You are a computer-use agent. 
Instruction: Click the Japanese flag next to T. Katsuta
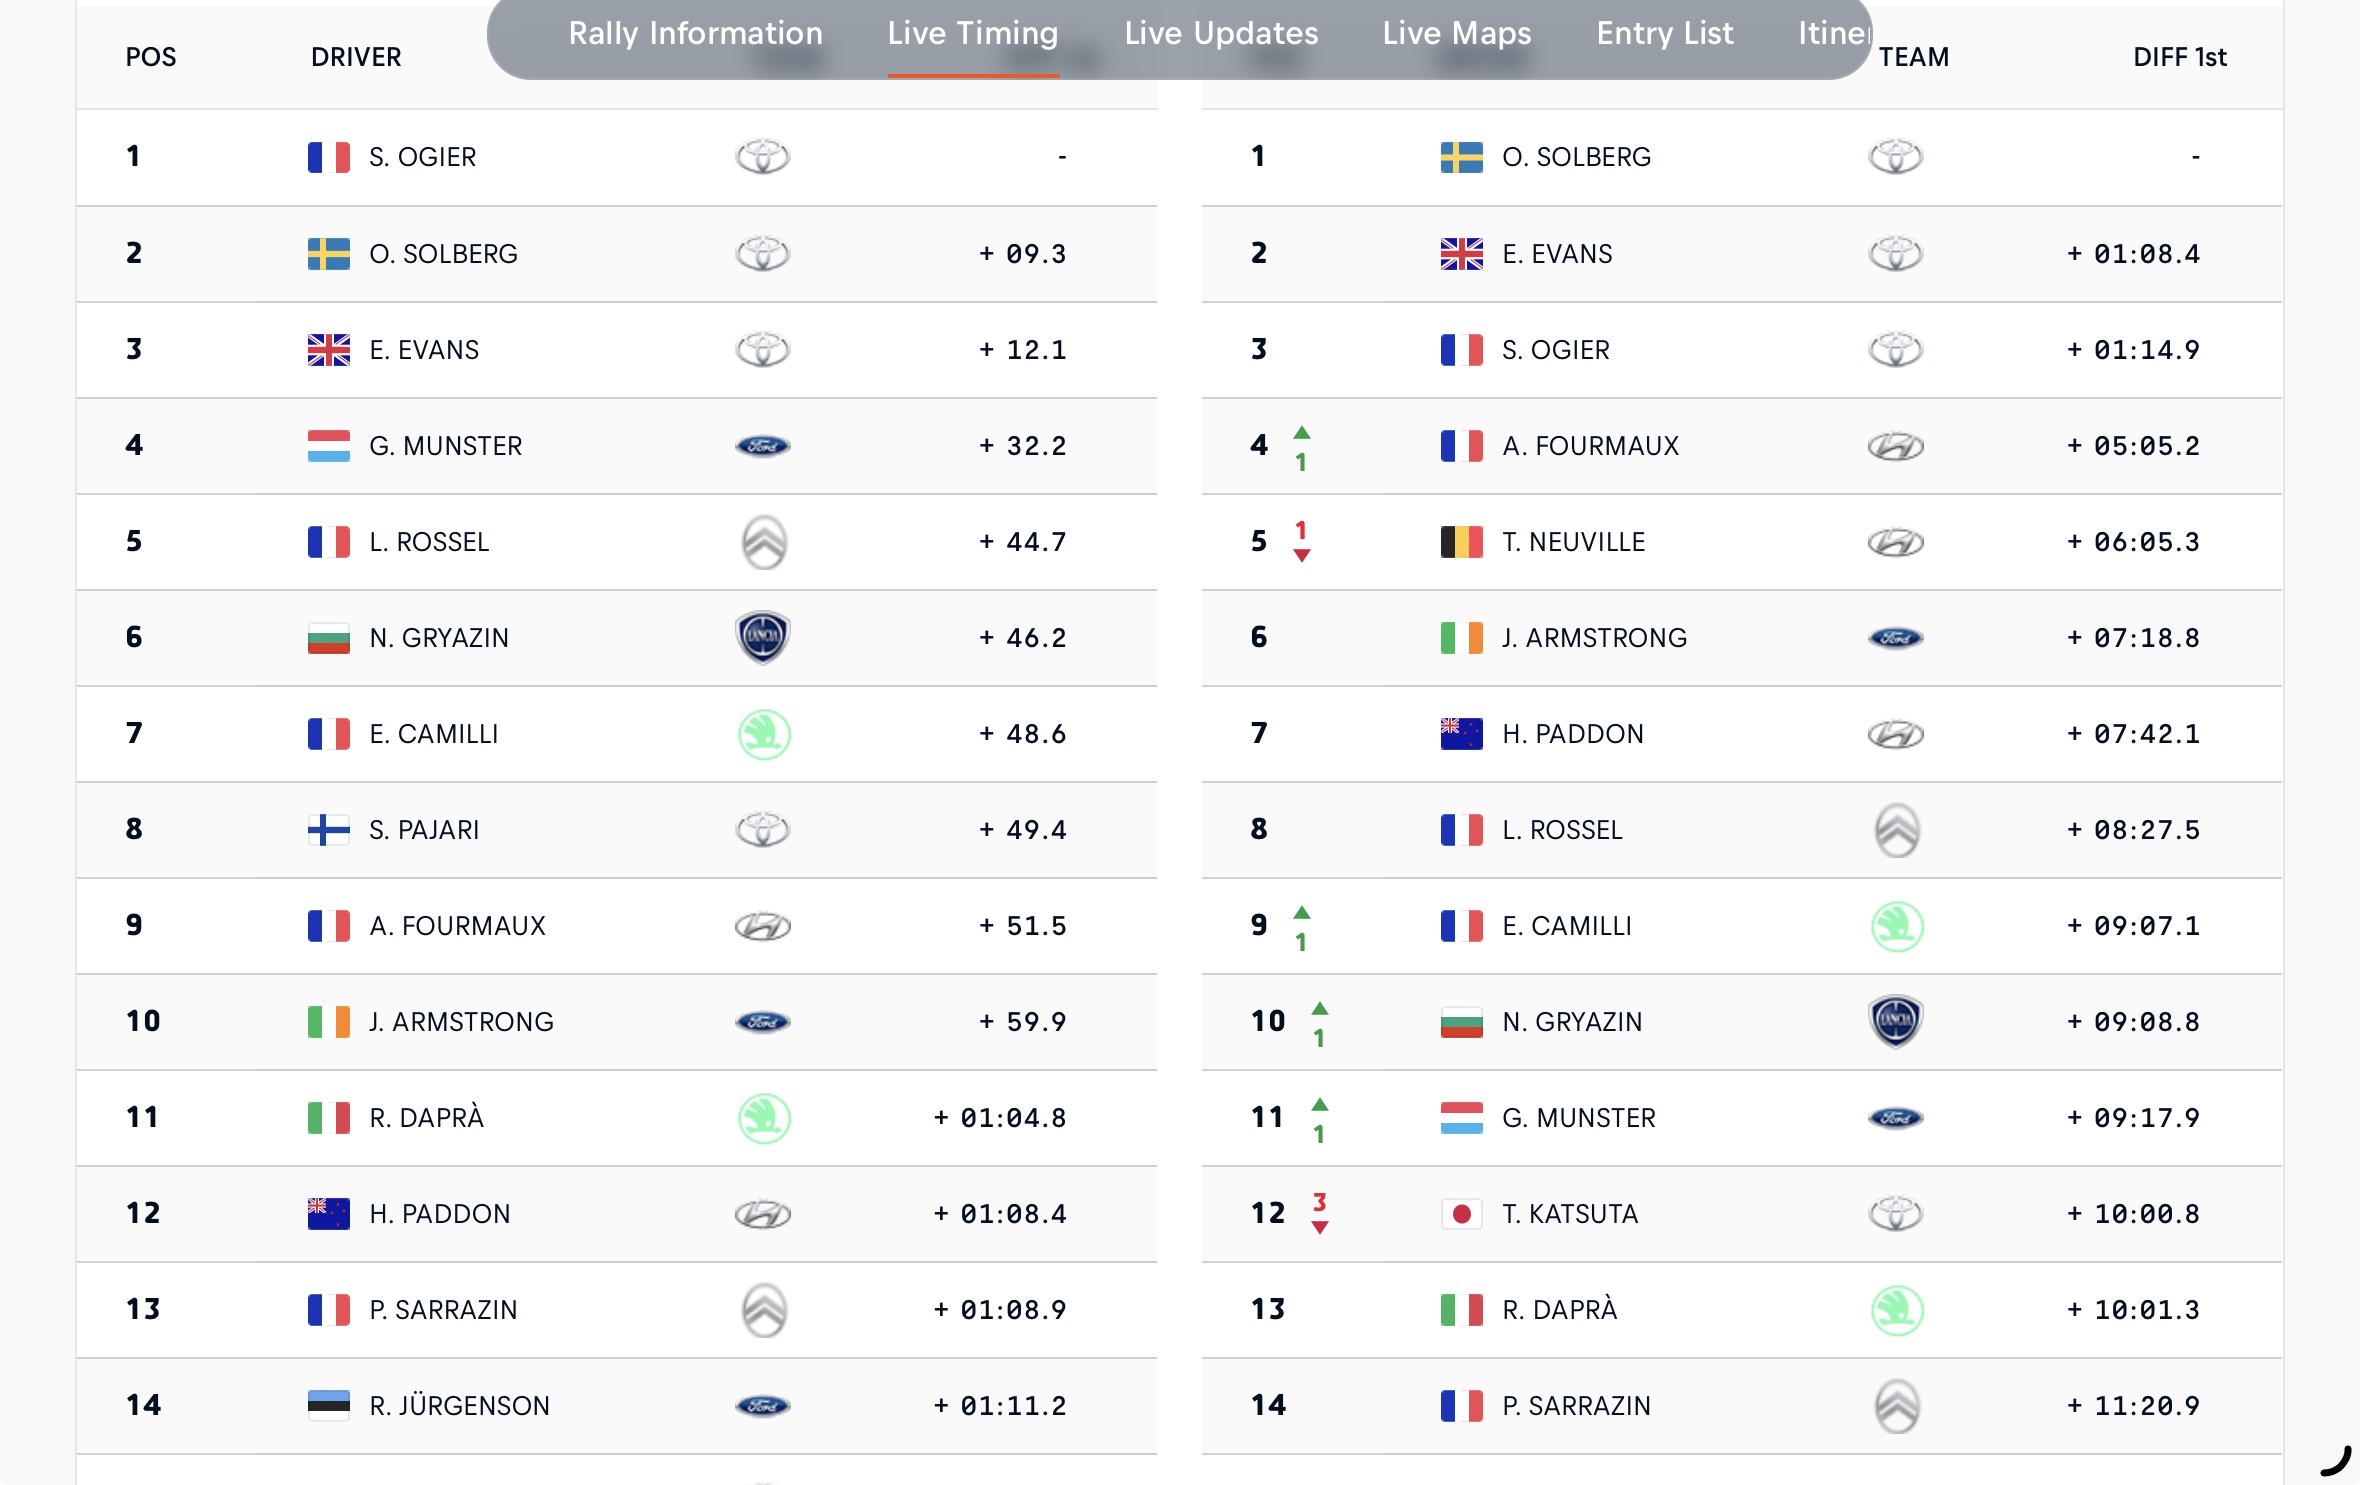point(1461,1214)
